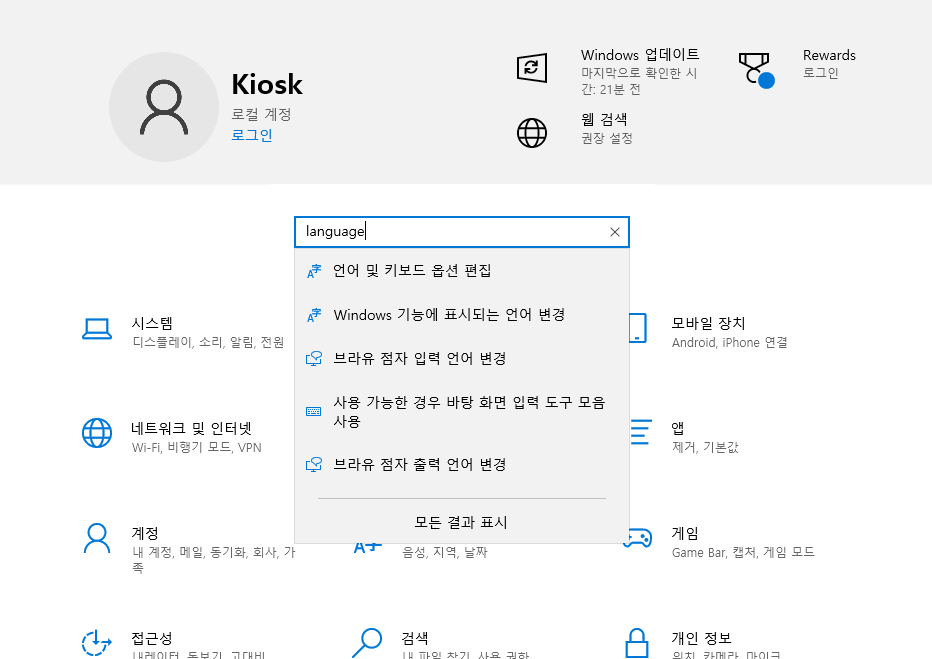Open 접근성 icon
The height and width of the screenshot is (659, 932).
(x=97, y=643)
